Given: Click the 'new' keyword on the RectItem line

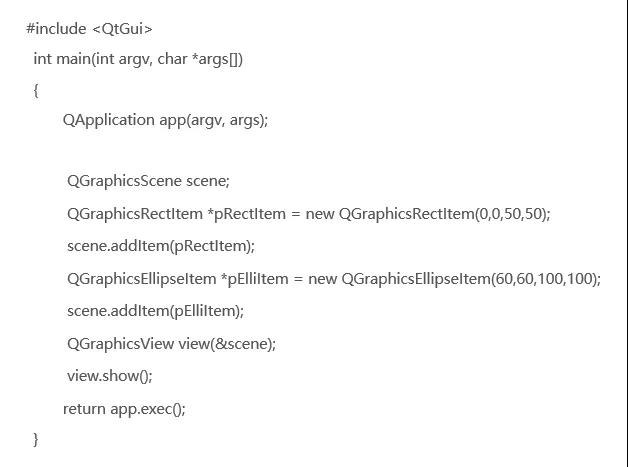Looking at the screenshot, I should point(320,214).
